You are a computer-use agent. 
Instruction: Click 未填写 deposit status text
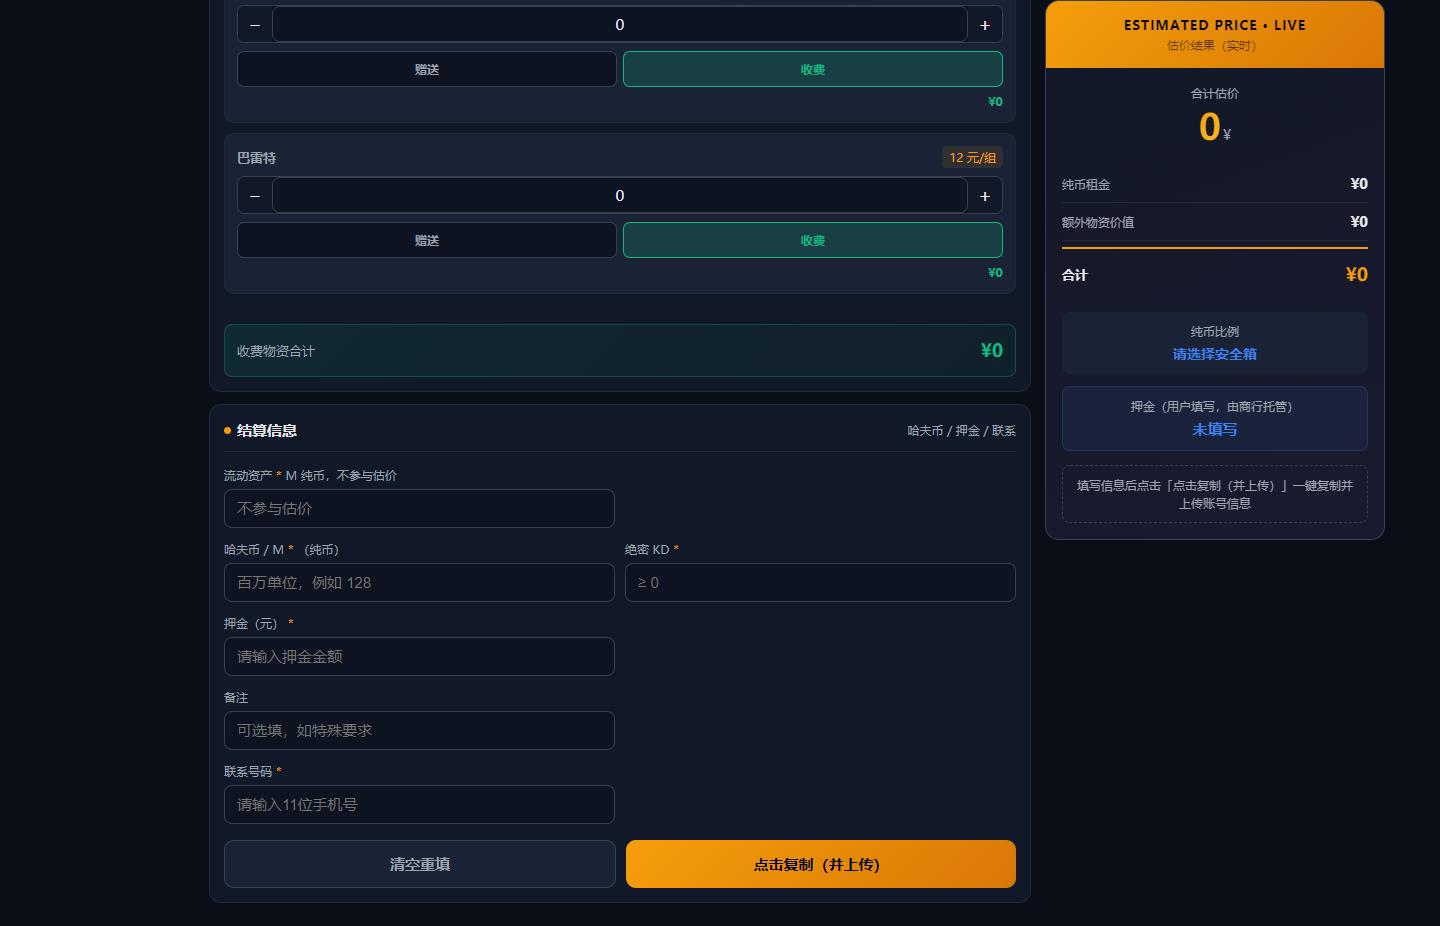coord(1215,429)
